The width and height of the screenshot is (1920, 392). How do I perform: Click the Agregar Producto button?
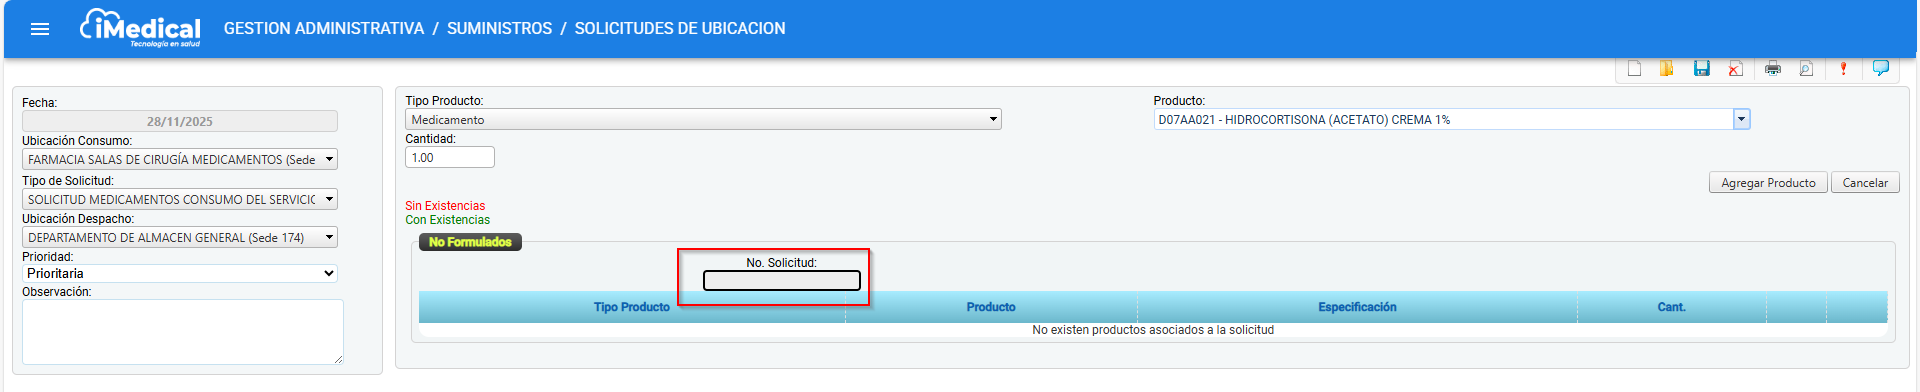1768,183
